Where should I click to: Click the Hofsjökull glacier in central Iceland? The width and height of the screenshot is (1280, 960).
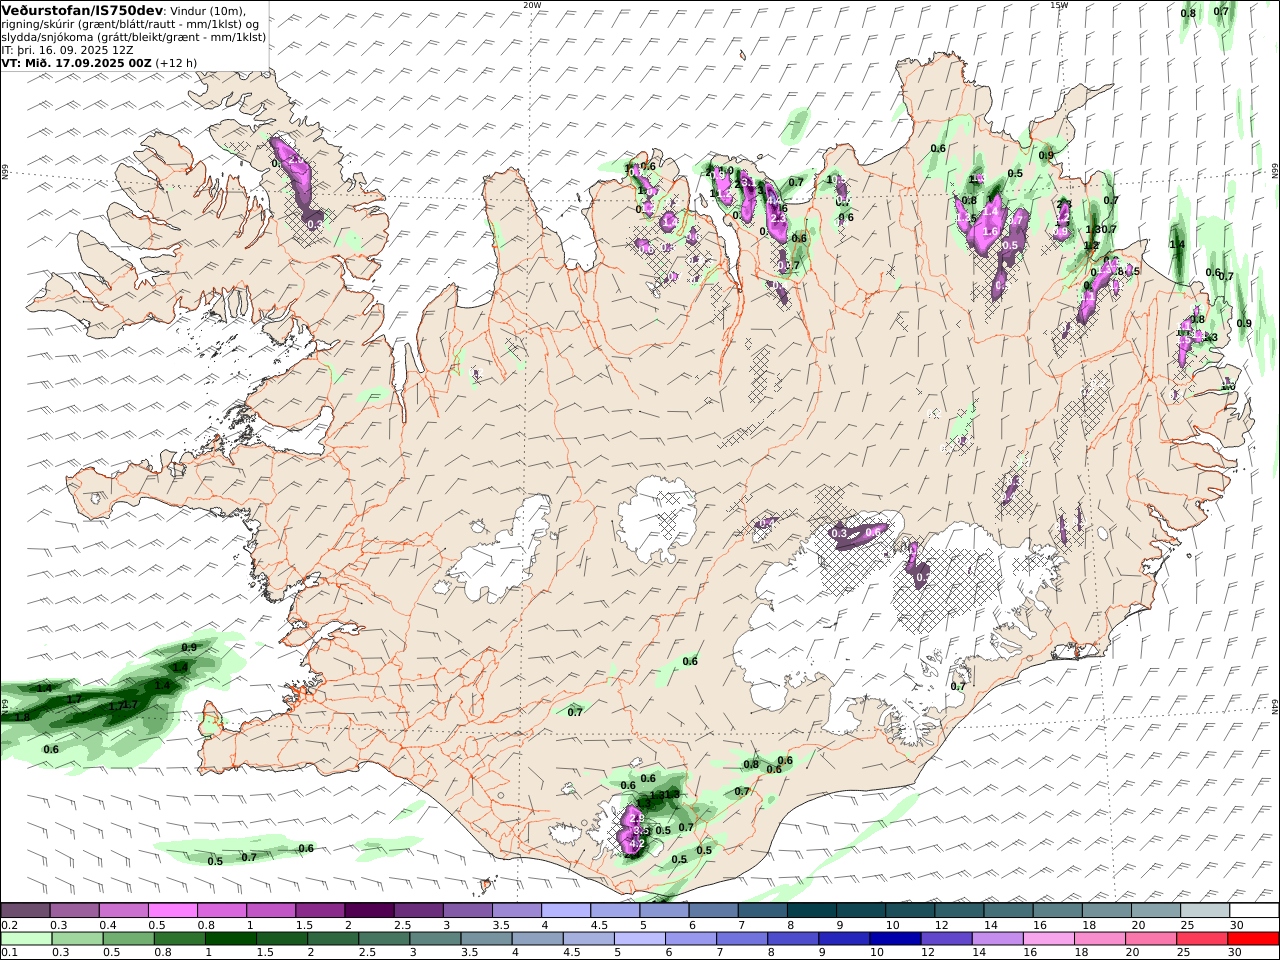(657, 517)
